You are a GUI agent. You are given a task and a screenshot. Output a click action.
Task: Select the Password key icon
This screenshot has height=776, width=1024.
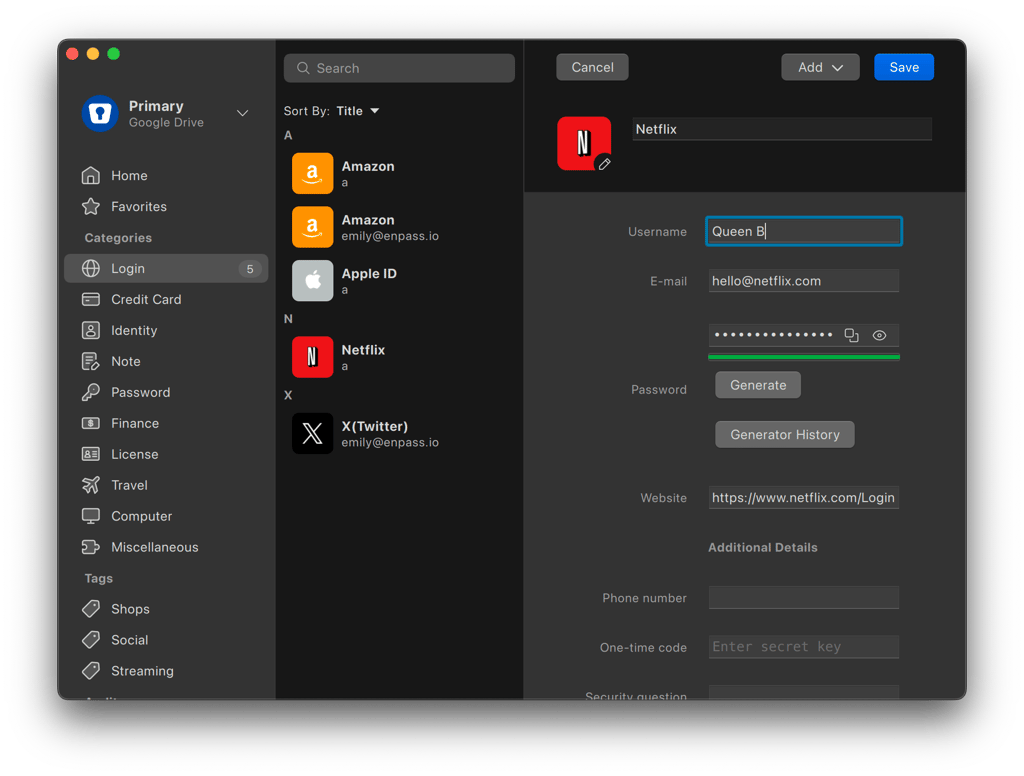click(91, 392)
